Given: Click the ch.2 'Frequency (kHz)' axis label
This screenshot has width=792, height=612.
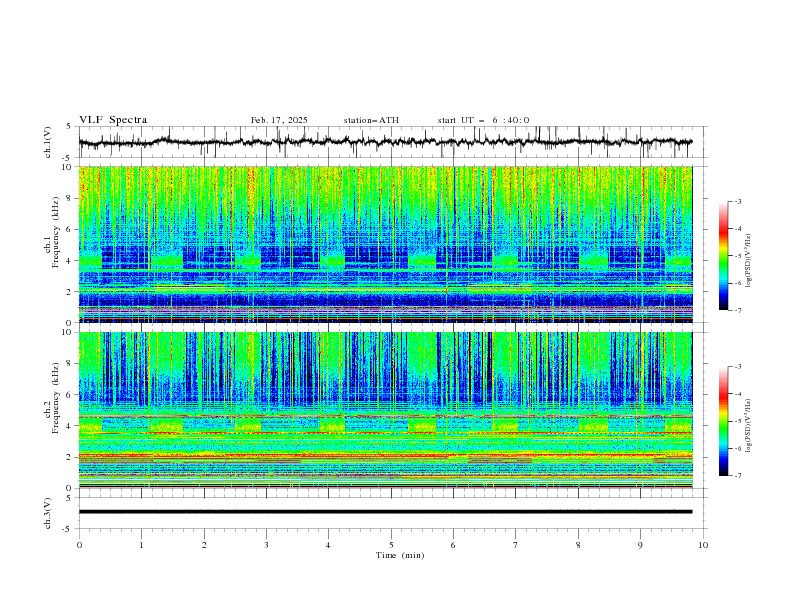Looking at the screenshot, I should [x=56, y=398].
